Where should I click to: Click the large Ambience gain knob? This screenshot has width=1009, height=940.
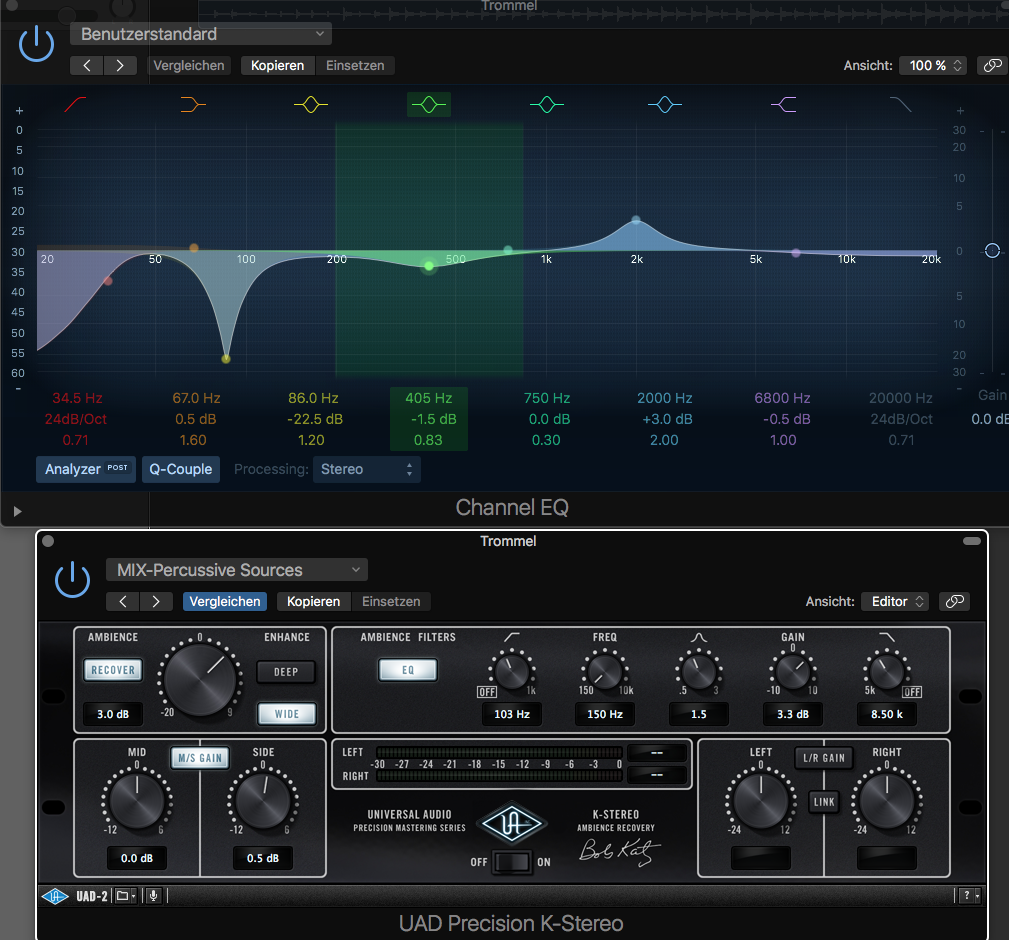tap(200, 677)
